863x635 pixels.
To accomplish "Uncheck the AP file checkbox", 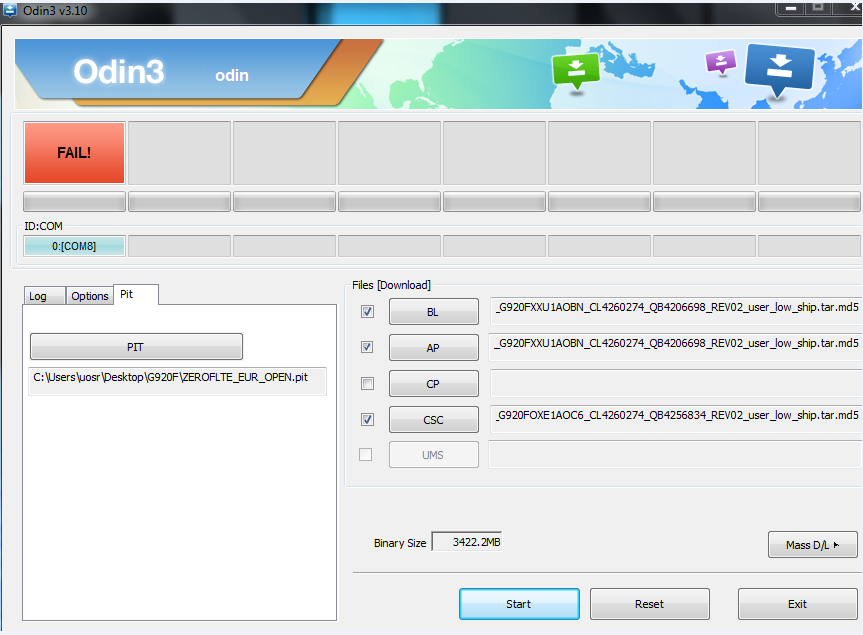I will tap(367, 347).
